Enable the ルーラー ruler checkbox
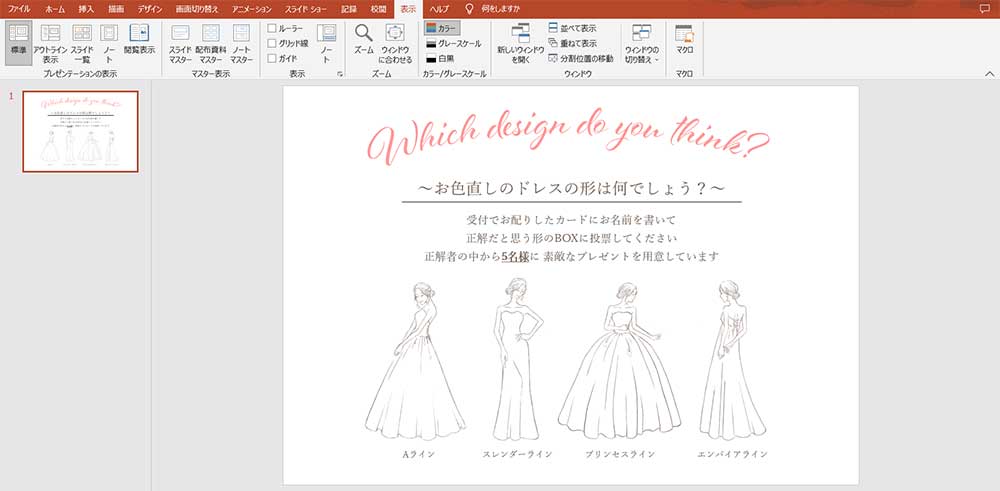1000x491 pixels. 273,28
